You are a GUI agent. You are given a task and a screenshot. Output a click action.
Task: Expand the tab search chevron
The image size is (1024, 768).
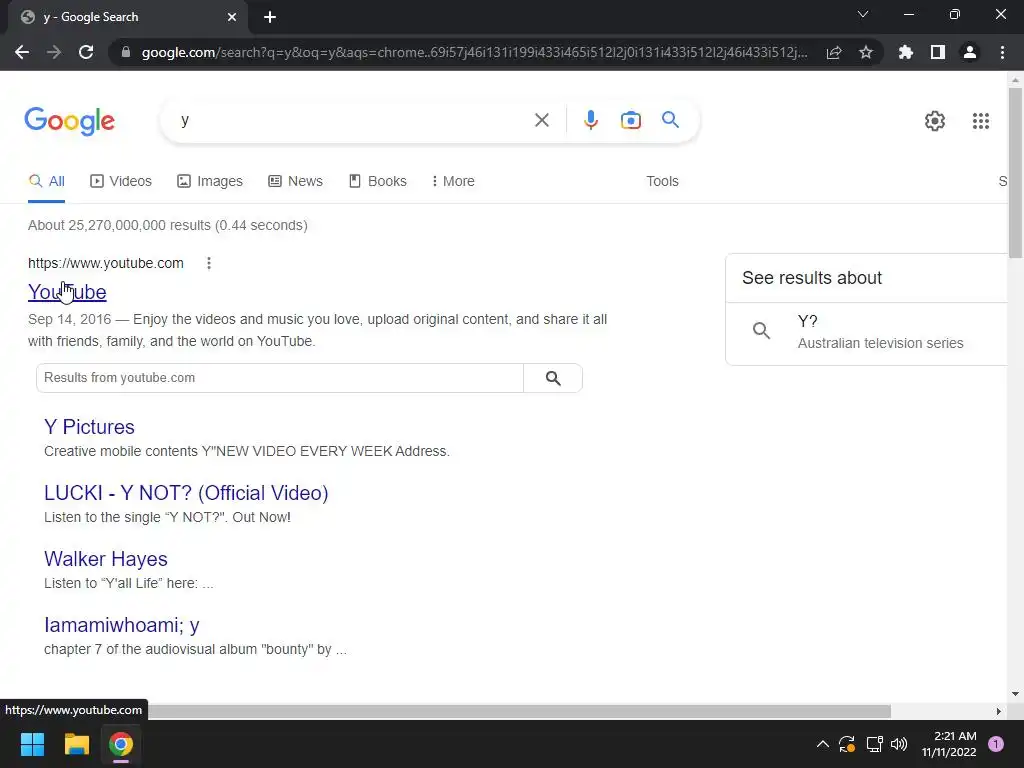(863, 14)
